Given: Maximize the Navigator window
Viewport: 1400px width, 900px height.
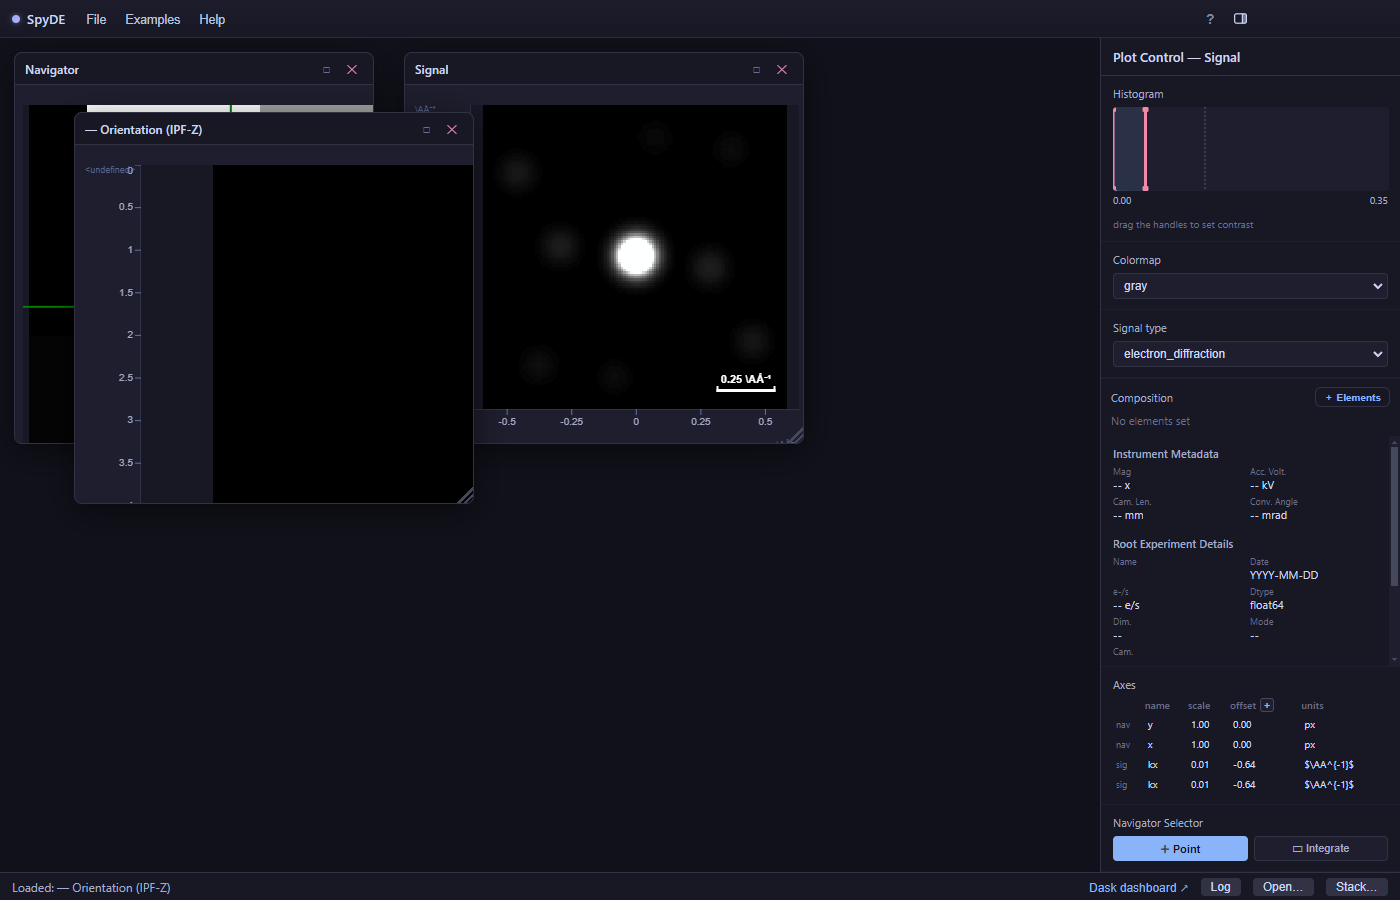Looking at the screenshot, I should point(326,70).
